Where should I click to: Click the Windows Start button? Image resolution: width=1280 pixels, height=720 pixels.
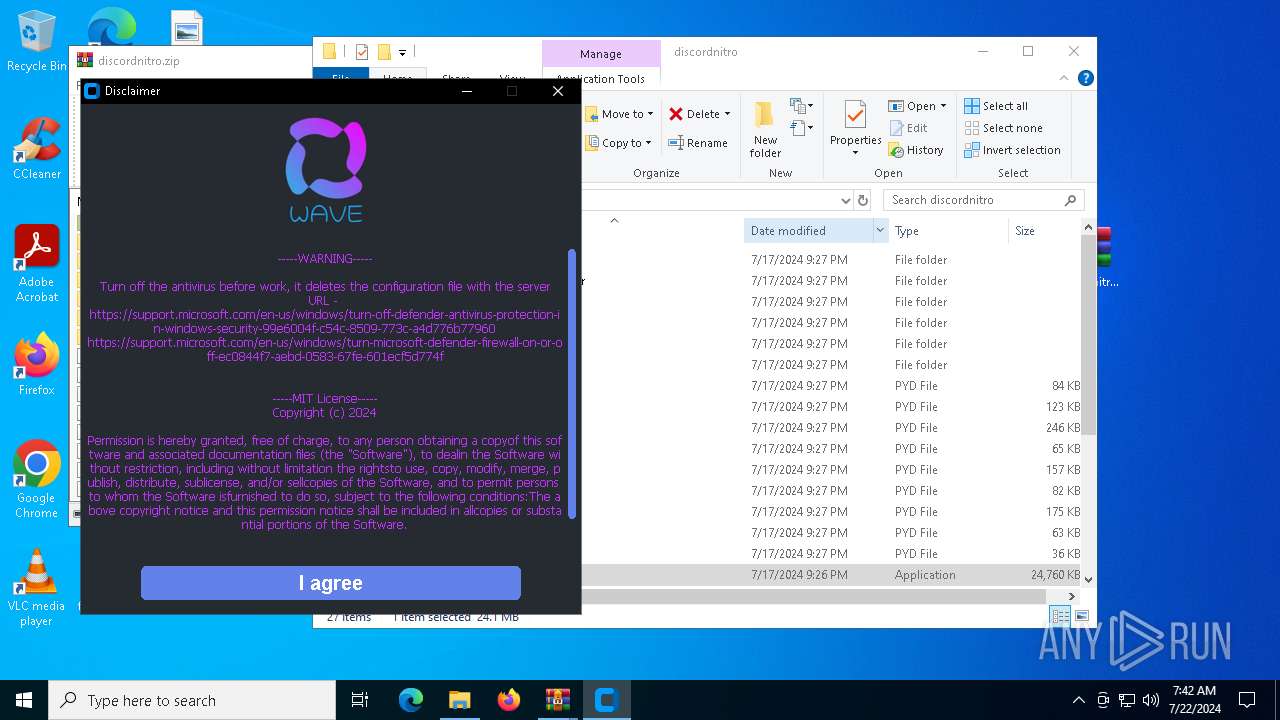pos(24,700)
